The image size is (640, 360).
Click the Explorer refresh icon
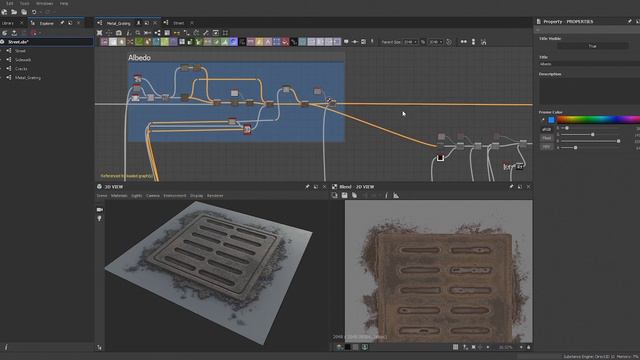pos(4,33)
